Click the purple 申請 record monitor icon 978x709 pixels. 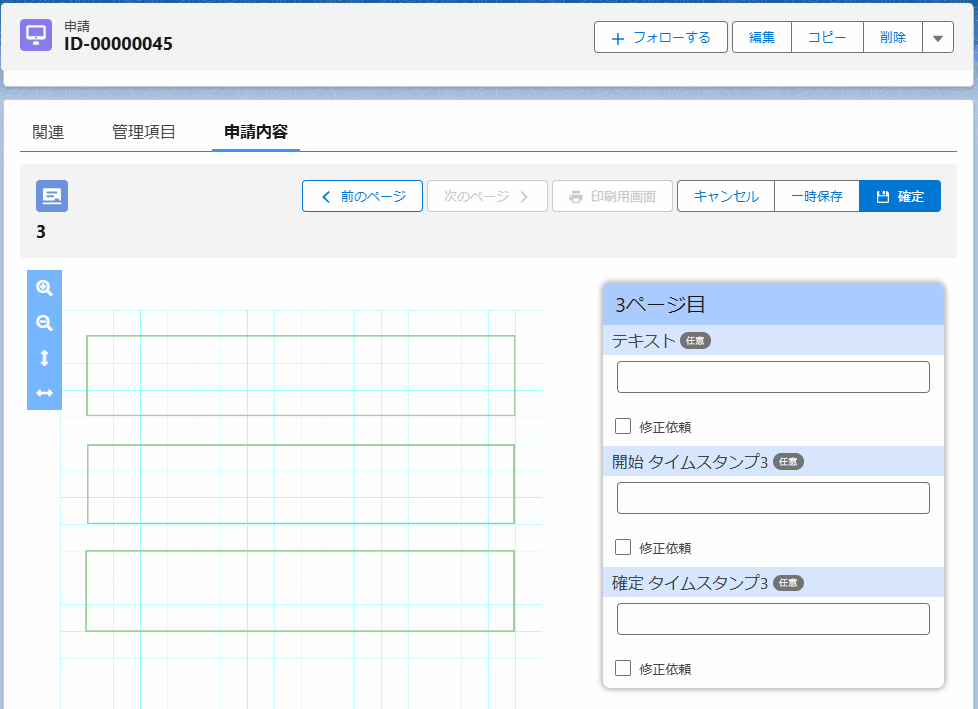[x=36, y=35]
